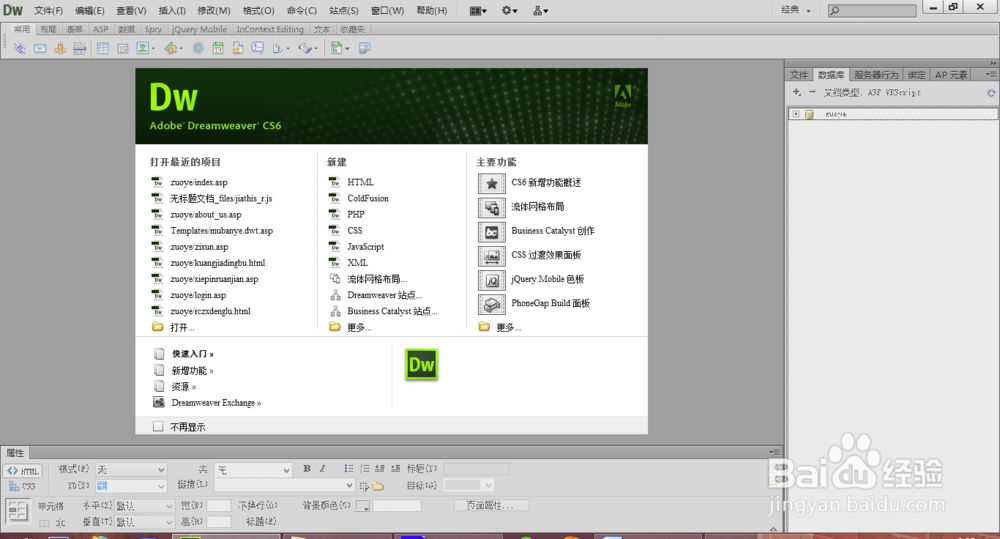Open the 快速入门 link

click(193, 354)
